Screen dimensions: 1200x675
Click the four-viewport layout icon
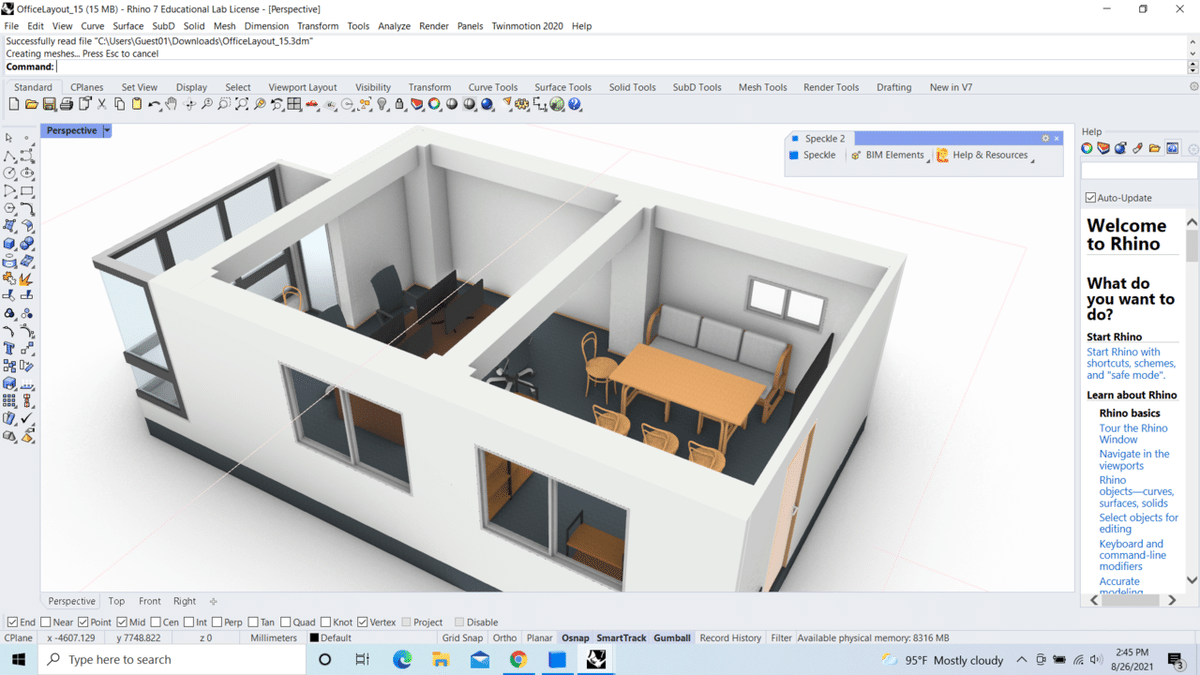pyautogui.click(x=294, y=104)
